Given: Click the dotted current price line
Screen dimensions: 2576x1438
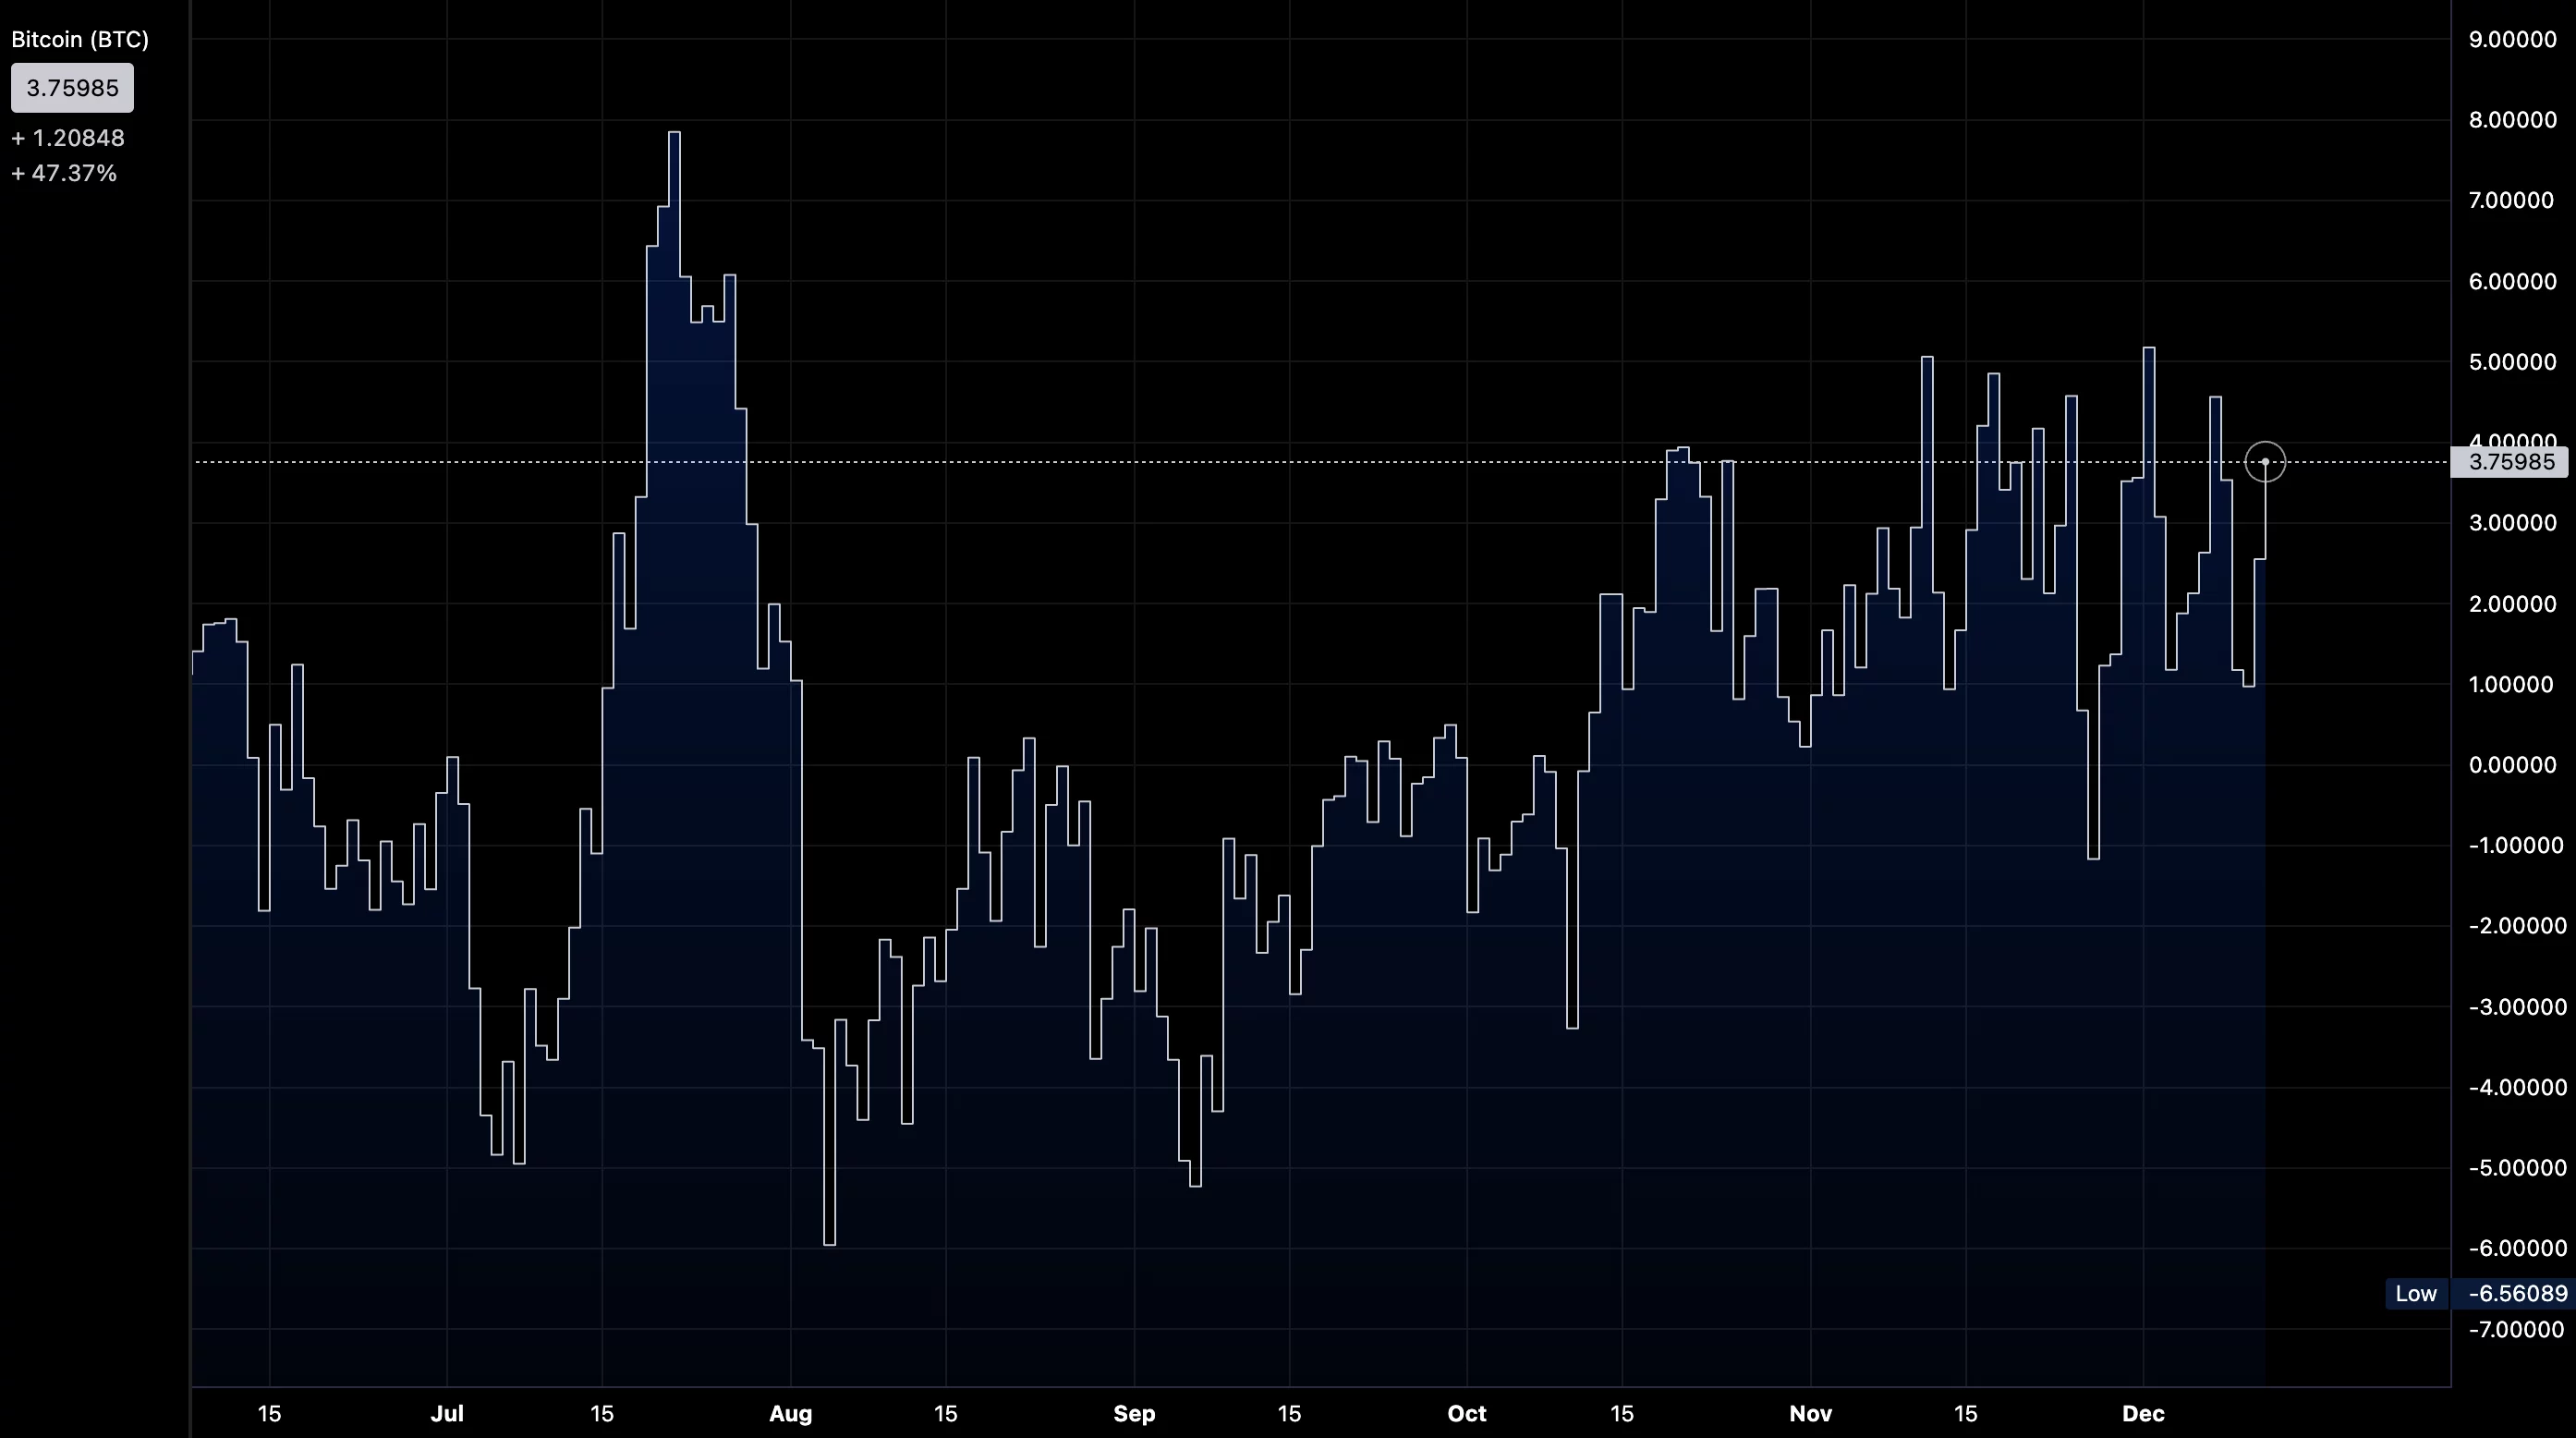Looking at the screenshot, I should [x=1200, y=462].
